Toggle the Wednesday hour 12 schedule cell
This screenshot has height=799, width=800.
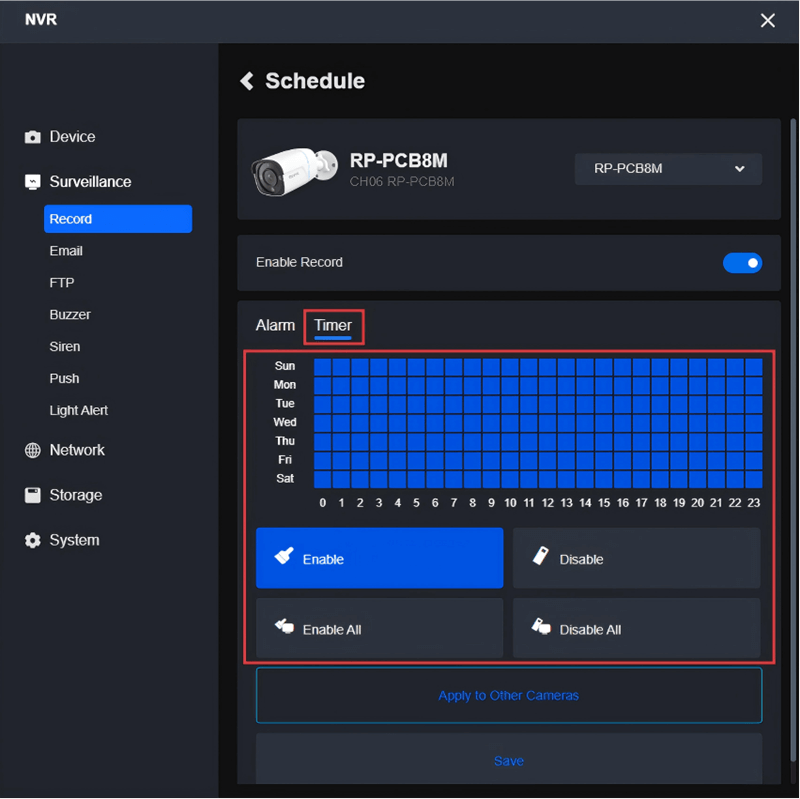(547, 423)
